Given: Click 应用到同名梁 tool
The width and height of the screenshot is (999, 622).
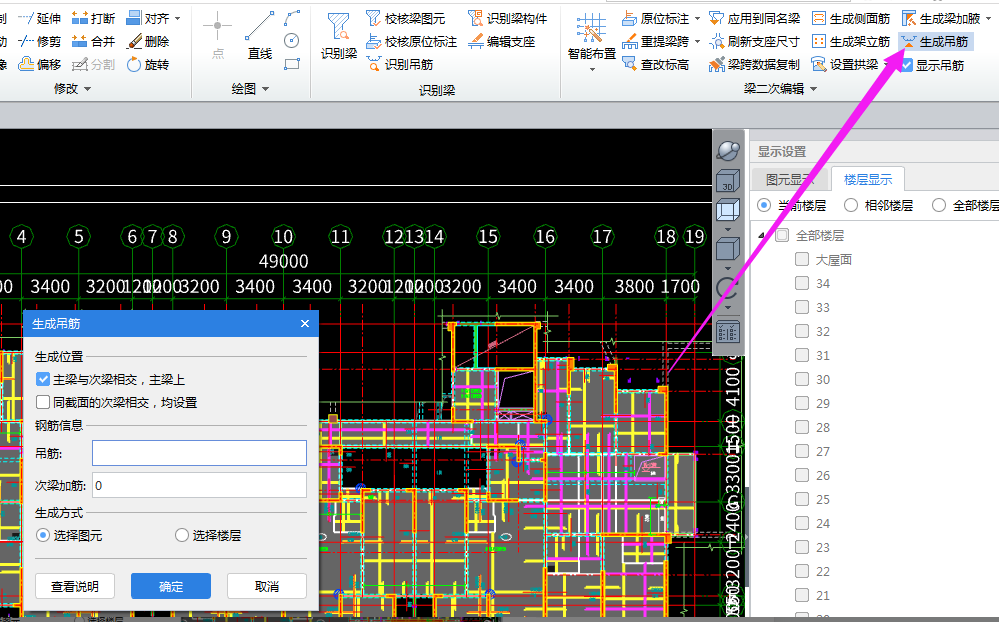Looking at the screenshot, I should pos(754,18).
